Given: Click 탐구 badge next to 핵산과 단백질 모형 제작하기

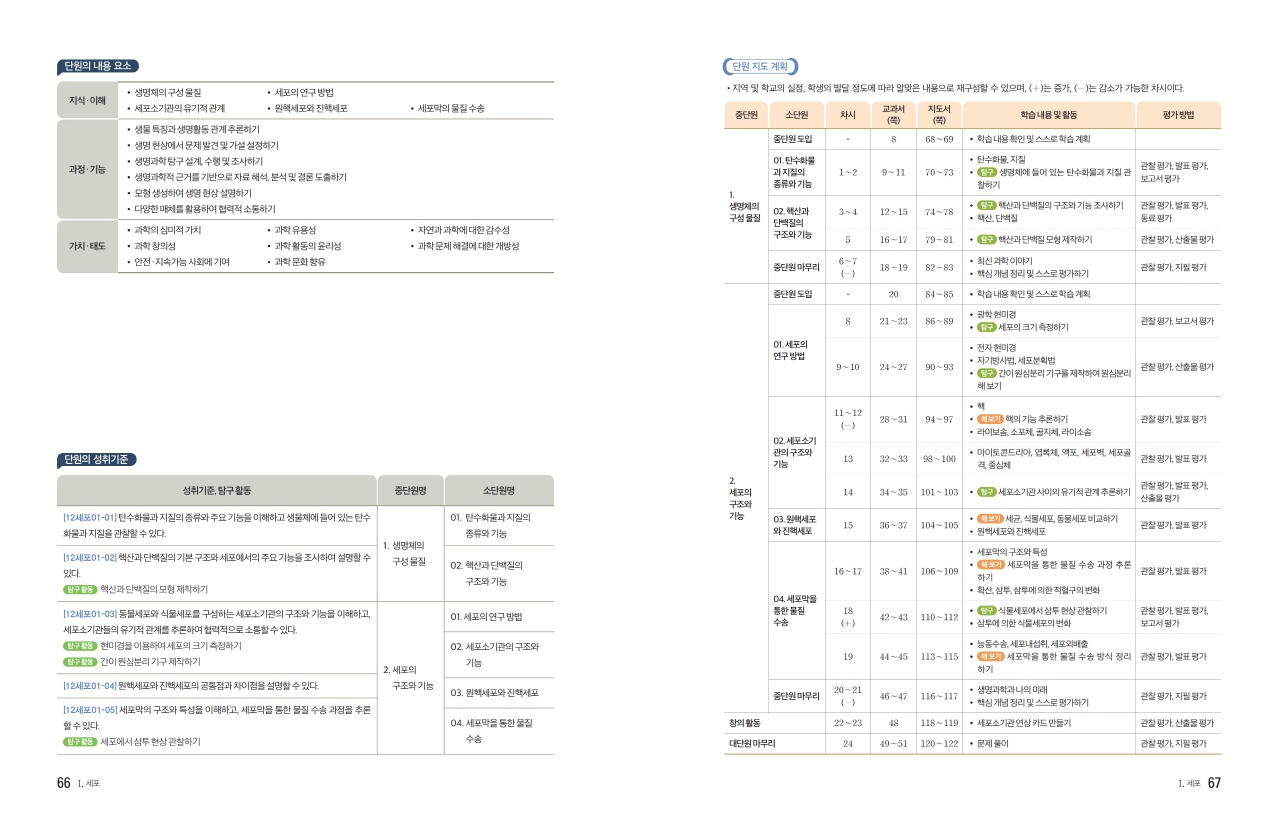Looking at the screenshot, I should point(986,239).
